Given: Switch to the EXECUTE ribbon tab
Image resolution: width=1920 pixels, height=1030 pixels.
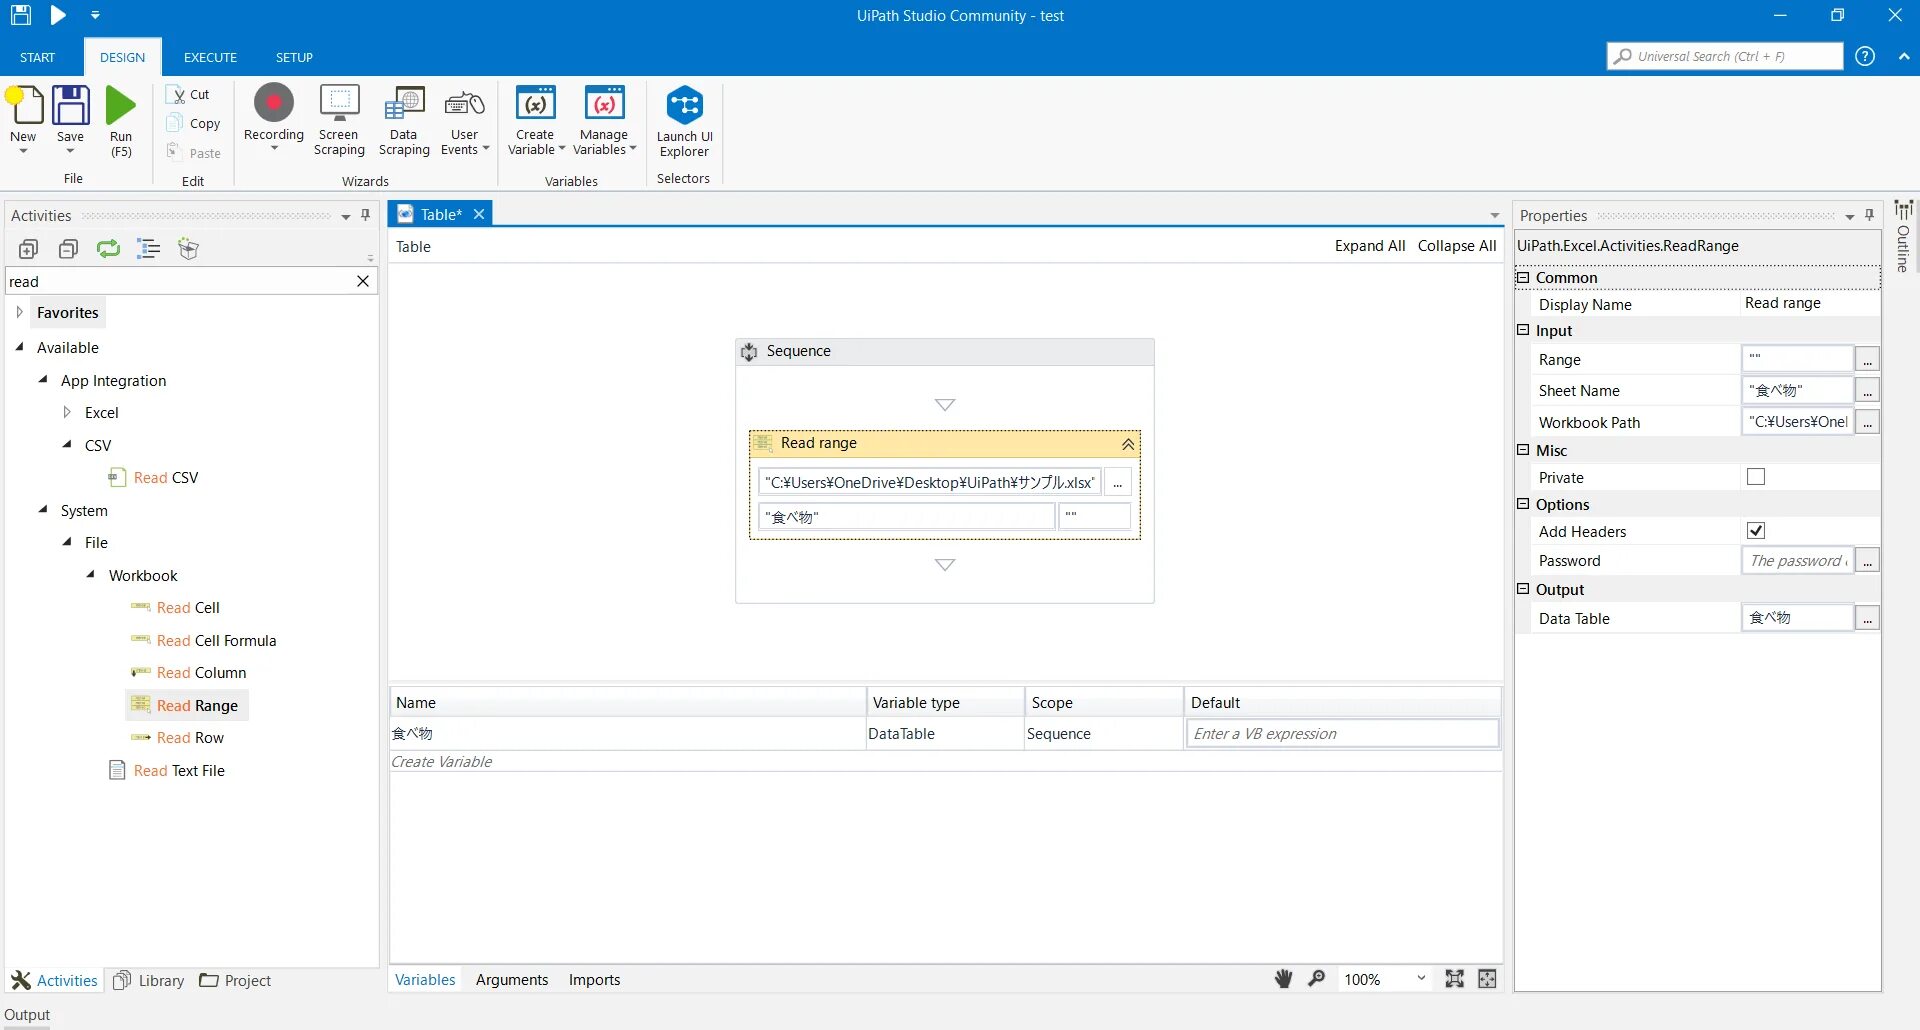Looking at the screenshot, I should (209, 57).
